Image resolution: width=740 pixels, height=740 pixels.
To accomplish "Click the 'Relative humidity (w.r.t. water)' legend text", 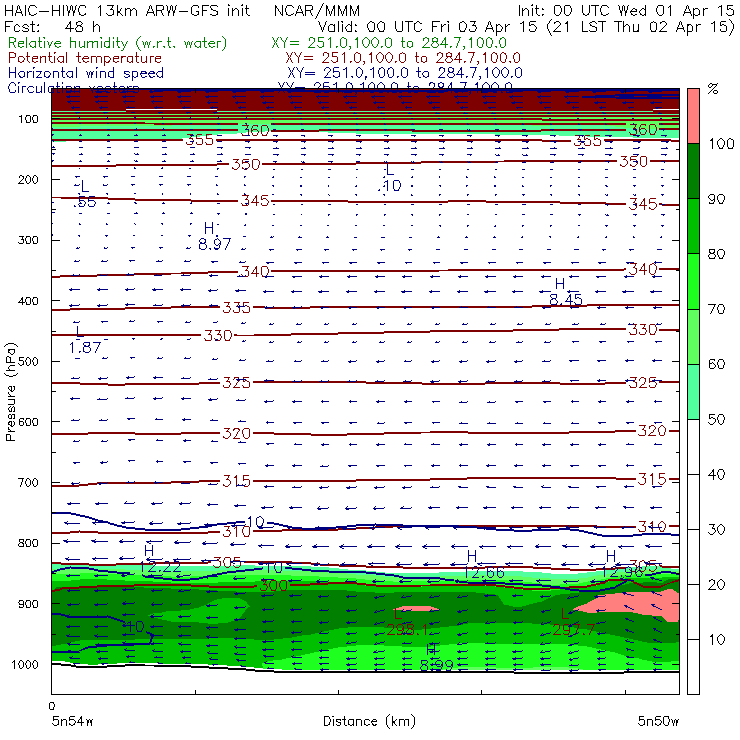I will point(117,43).
